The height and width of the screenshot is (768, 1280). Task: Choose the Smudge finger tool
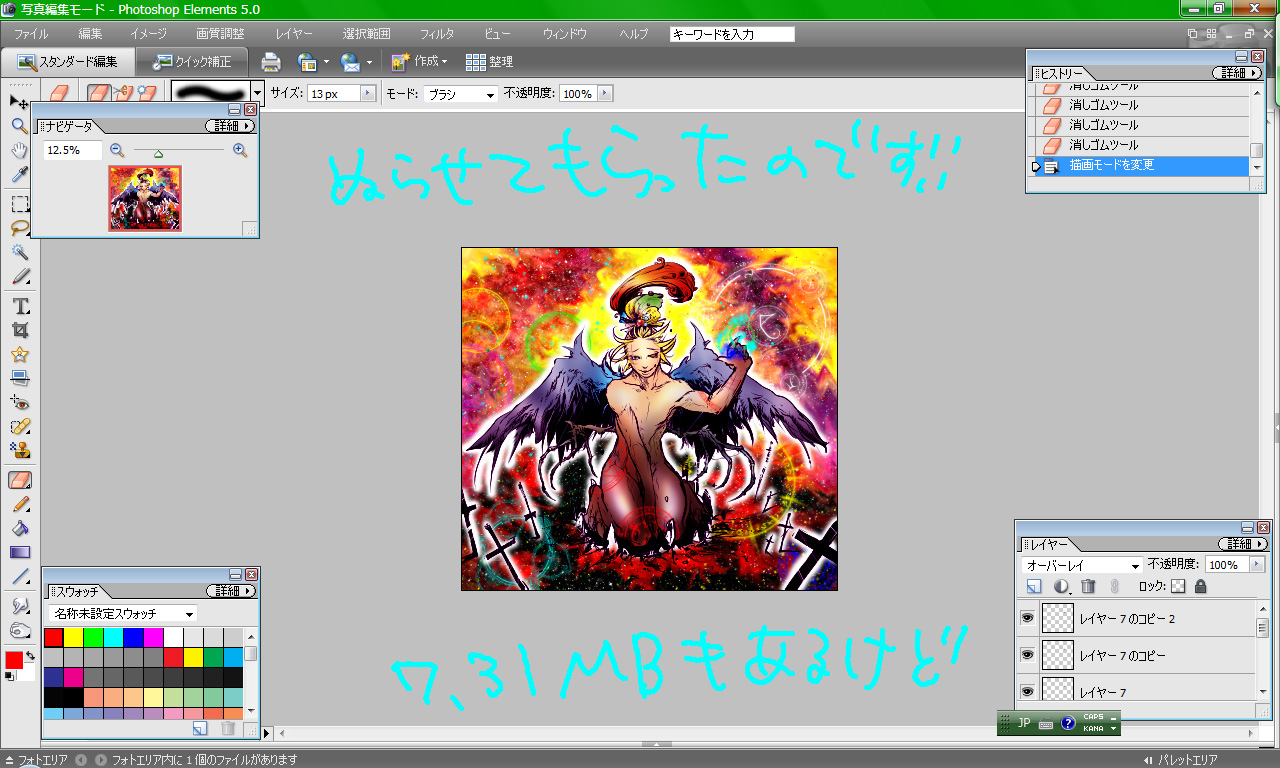tap(19, 606)
